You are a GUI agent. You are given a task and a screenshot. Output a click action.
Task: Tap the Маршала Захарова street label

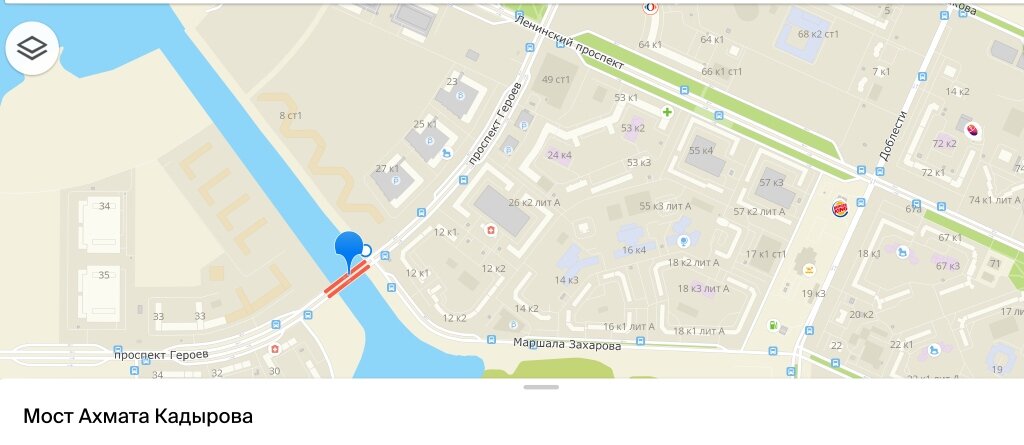566,344
